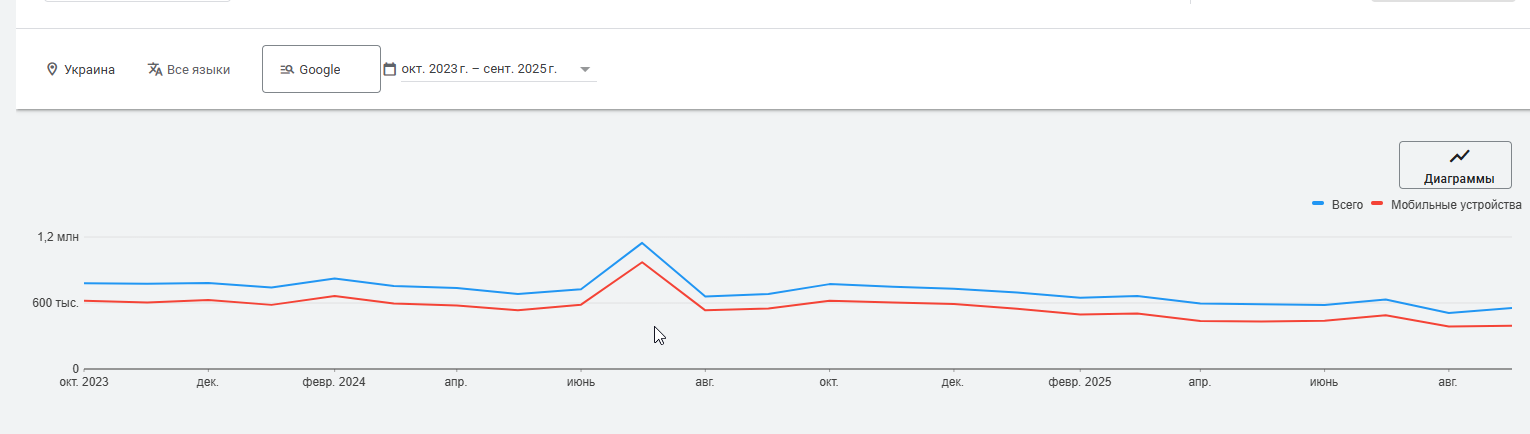
Task: Open the окт. 2023 – сент. 2025 date selector
Action: [479, 70]
